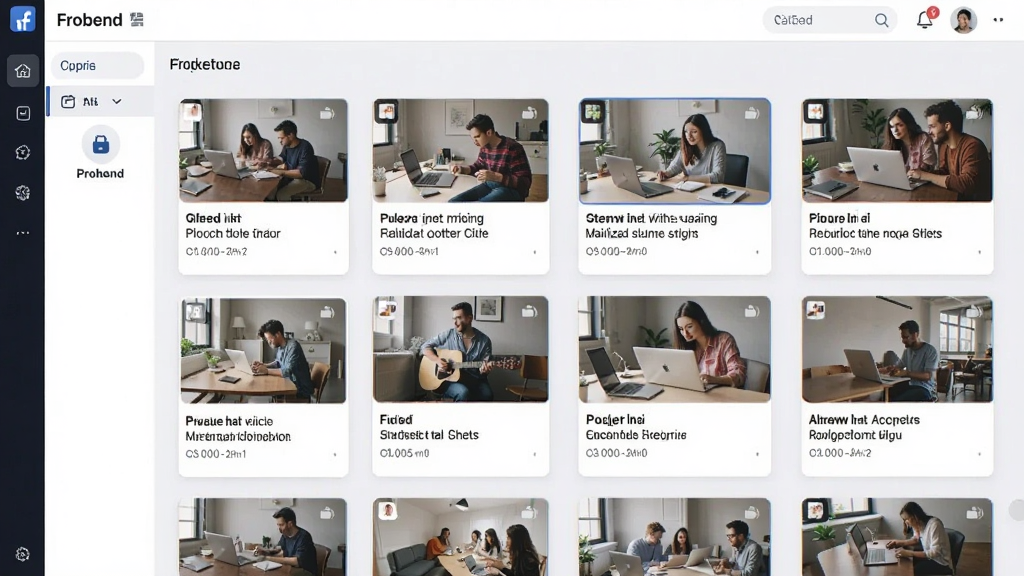Image resolution: width=1024 pixels, height=576 pixels.
Task: Open the thumbnail on the 'Stenw inal' card
Action: [675, 151]
